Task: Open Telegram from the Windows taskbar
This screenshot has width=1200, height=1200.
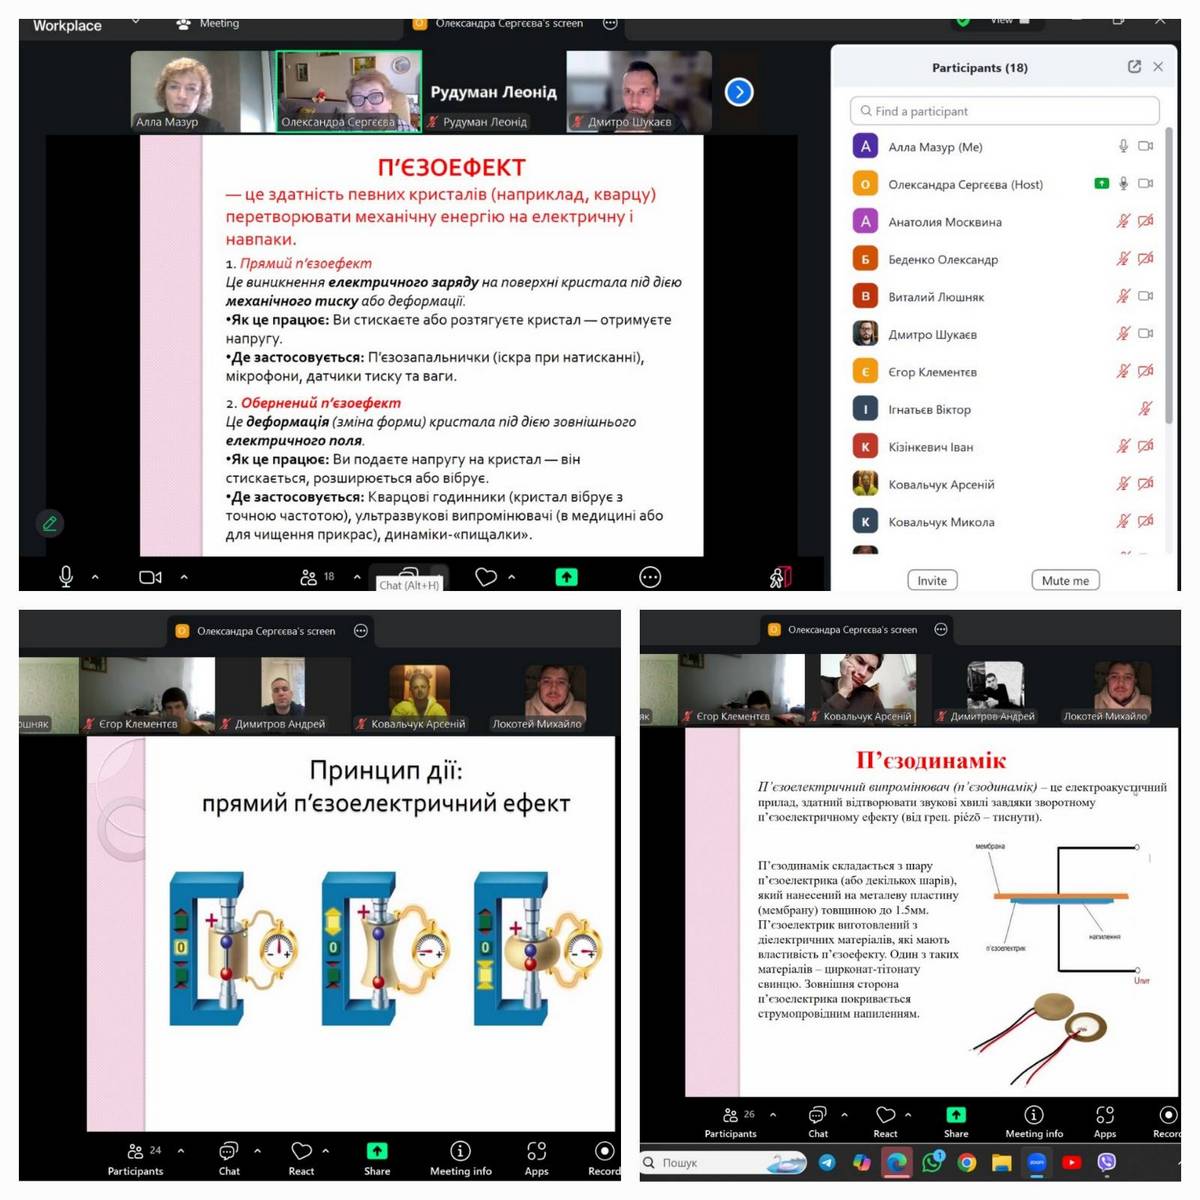Action: (827, 1162)
